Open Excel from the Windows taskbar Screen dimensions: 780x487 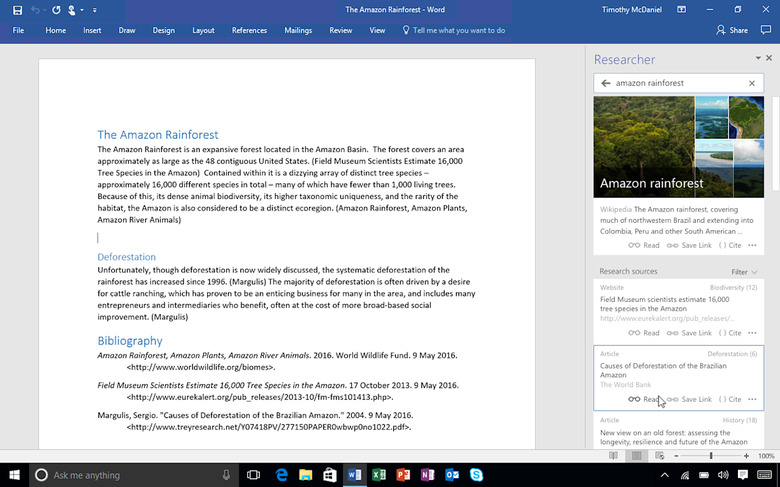tap(379, 475)
